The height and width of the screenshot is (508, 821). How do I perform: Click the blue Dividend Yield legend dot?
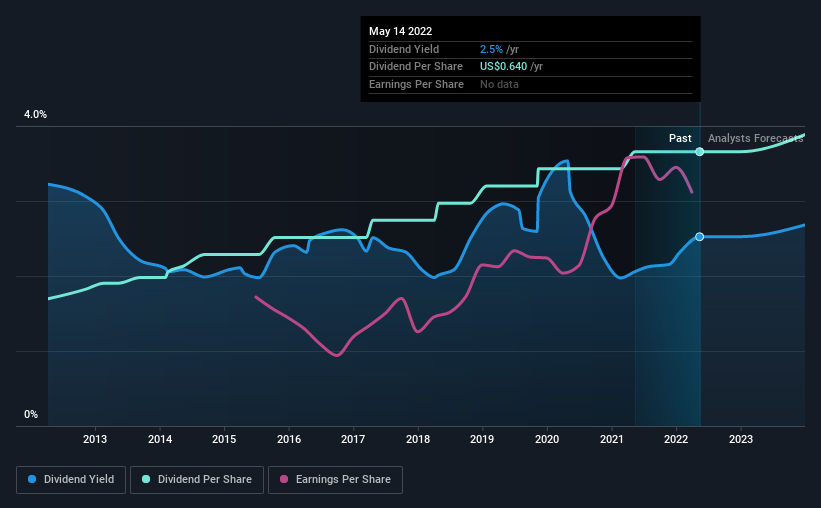[x=32, y=479]
